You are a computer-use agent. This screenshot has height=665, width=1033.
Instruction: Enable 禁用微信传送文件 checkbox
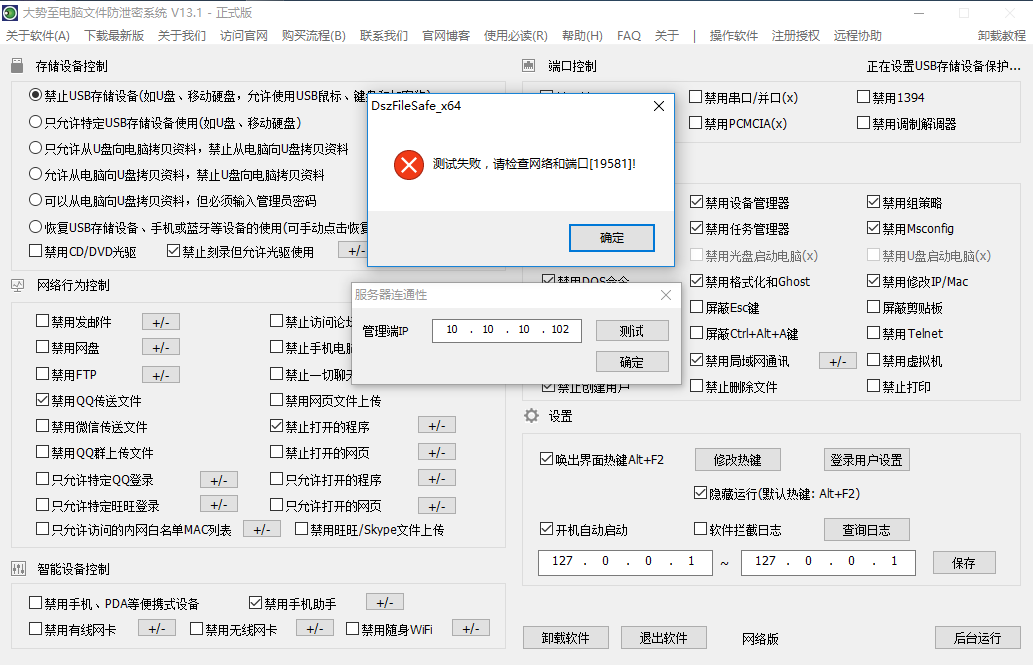(43, 426)
